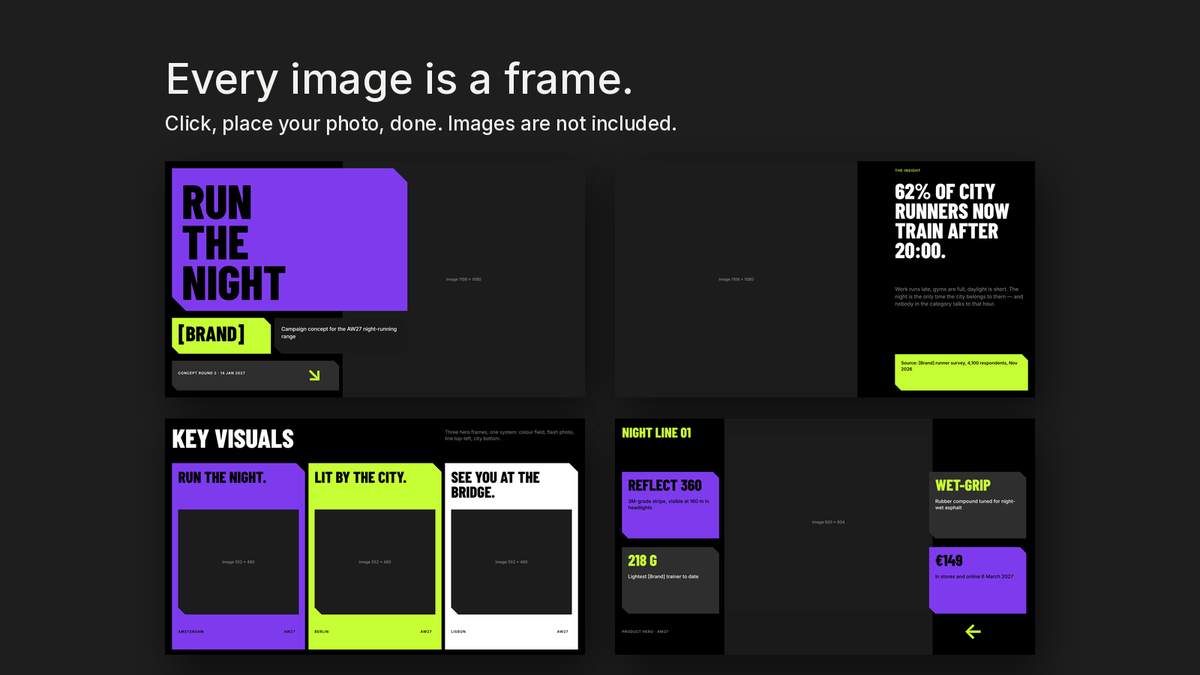Click the 218 G feature card title
Viewport: 1200px width, 675px height.
(x=643, y=560)
